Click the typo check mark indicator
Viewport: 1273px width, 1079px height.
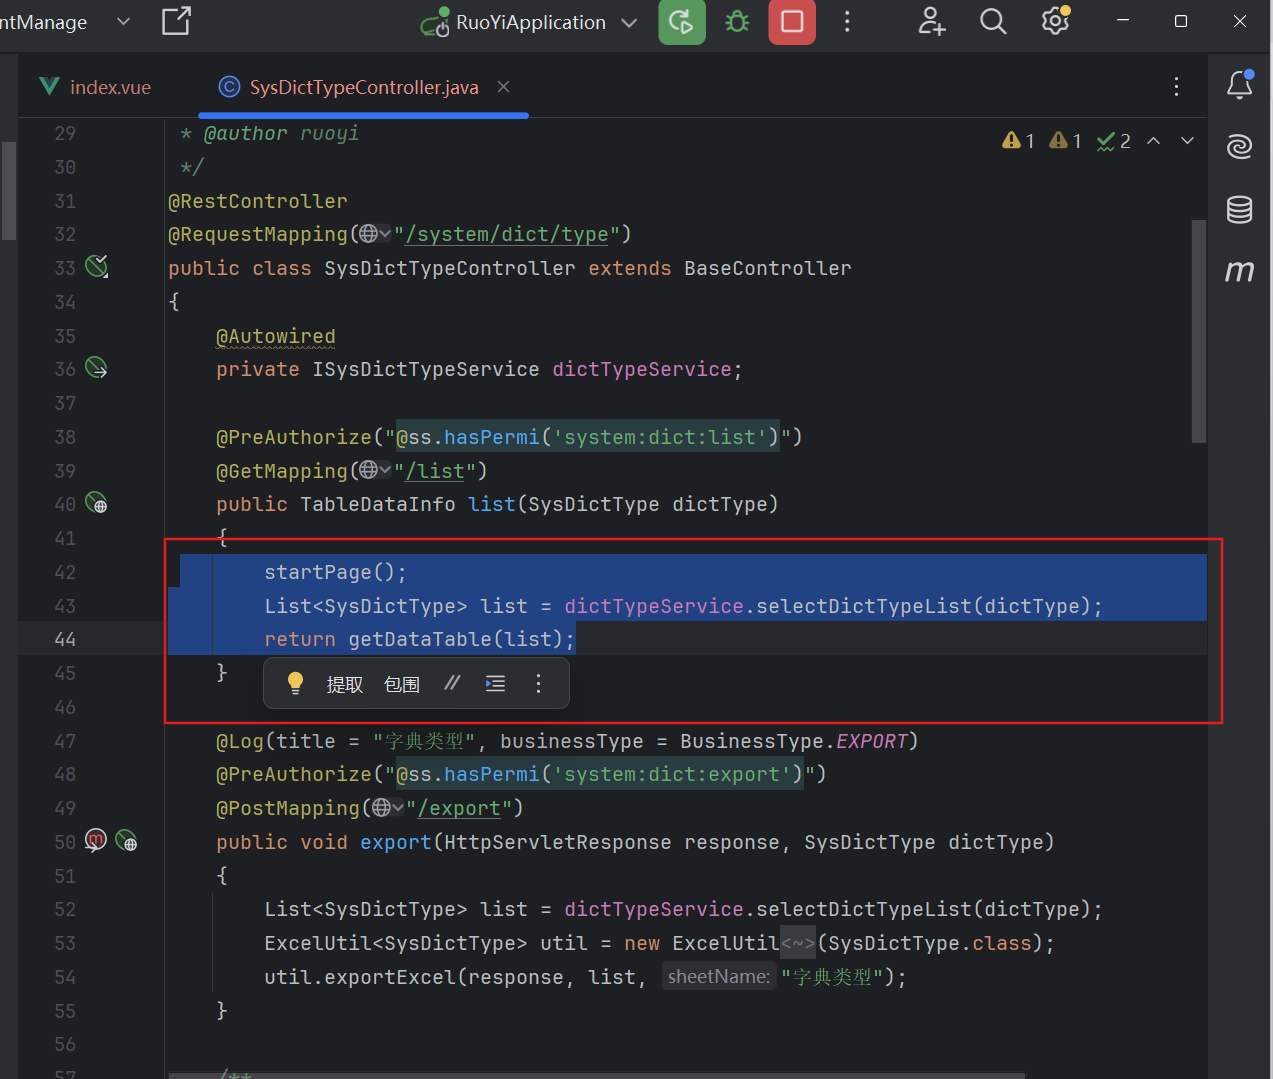point(1113,141)
